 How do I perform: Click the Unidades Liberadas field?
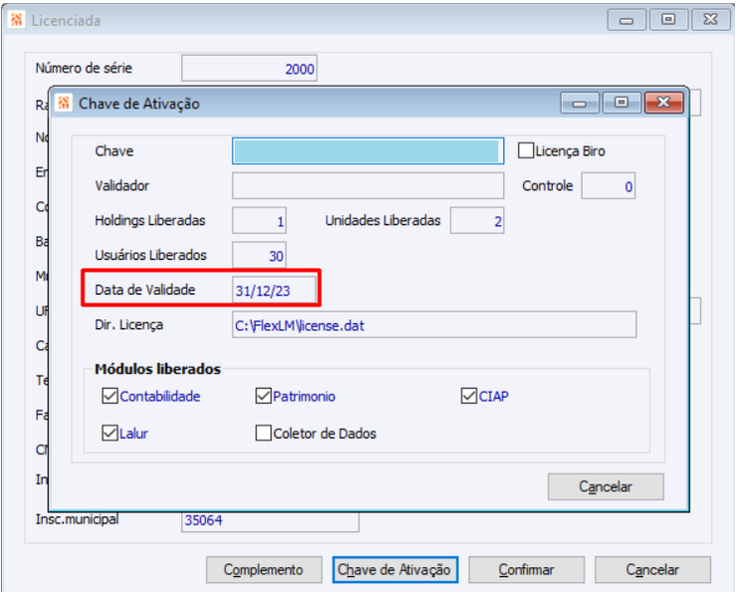[x=477, y=220]
